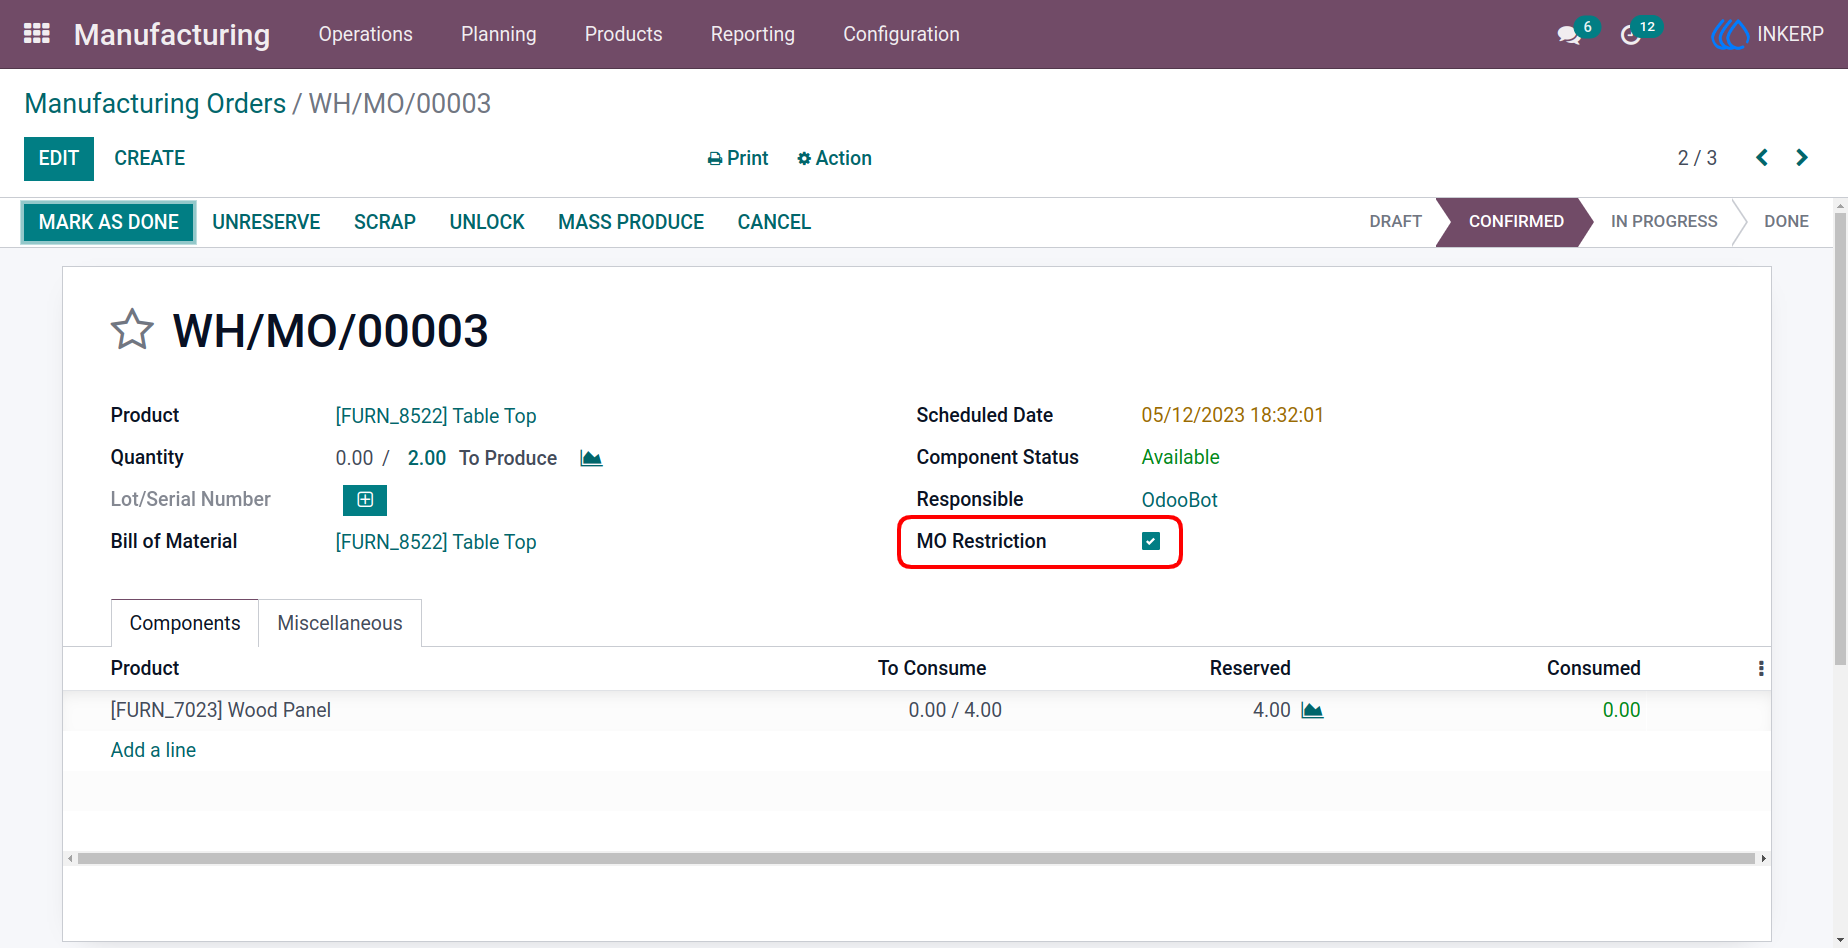The width and height of the screenshot is (1848, 948).
Task: Click the SCRAP button
Action: pos(385,222)
